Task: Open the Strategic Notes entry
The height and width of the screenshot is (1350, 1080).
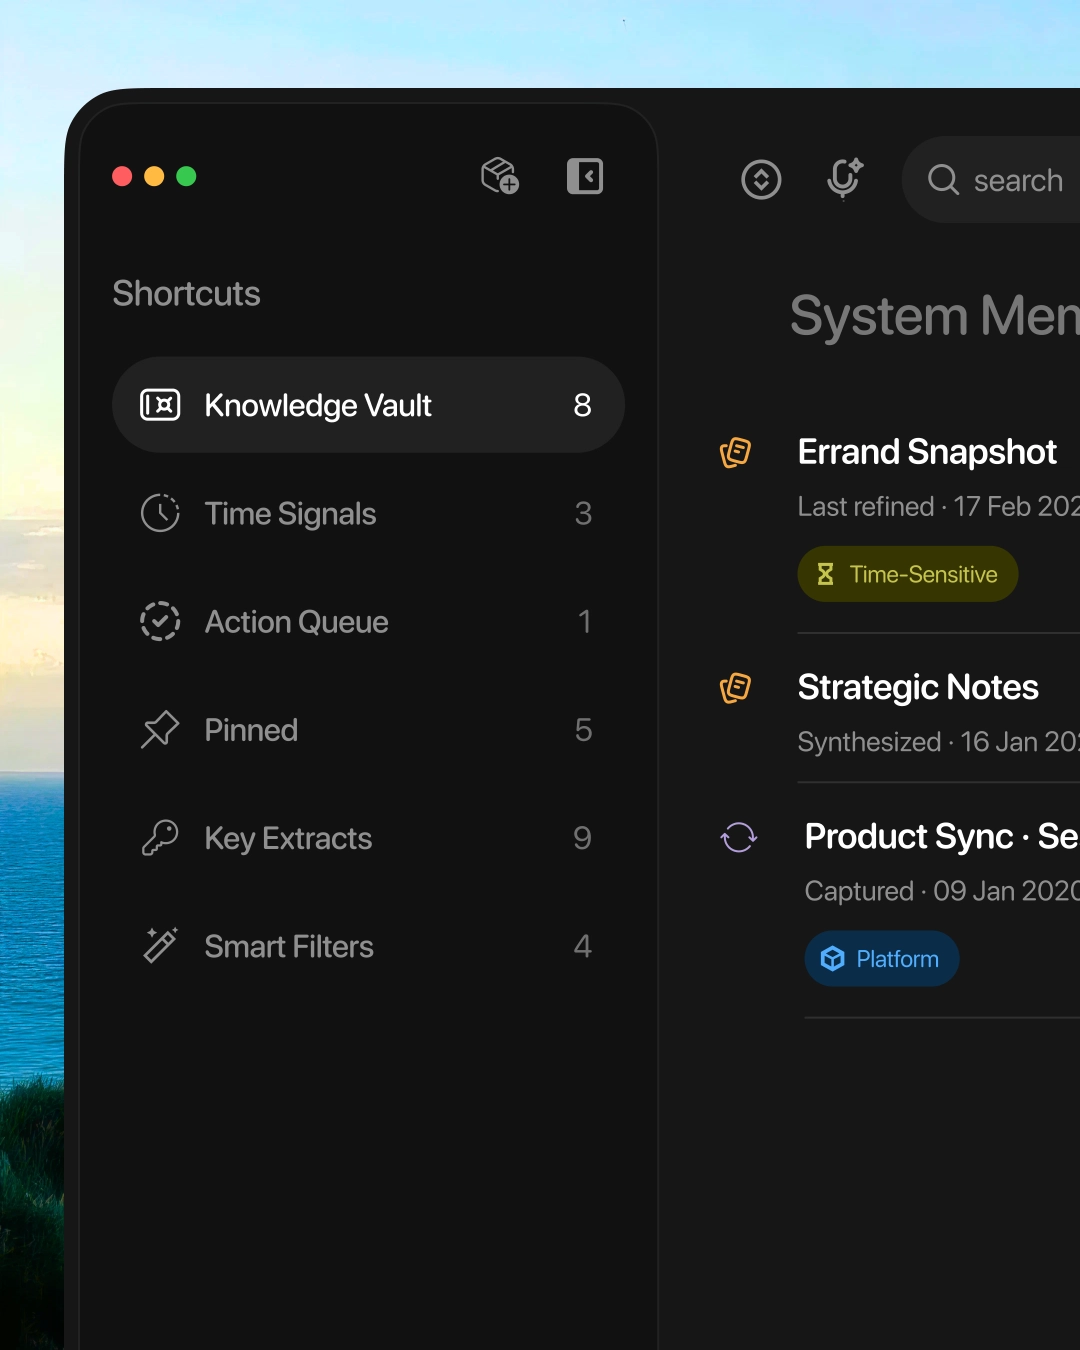Action: [x=918, y=688]
